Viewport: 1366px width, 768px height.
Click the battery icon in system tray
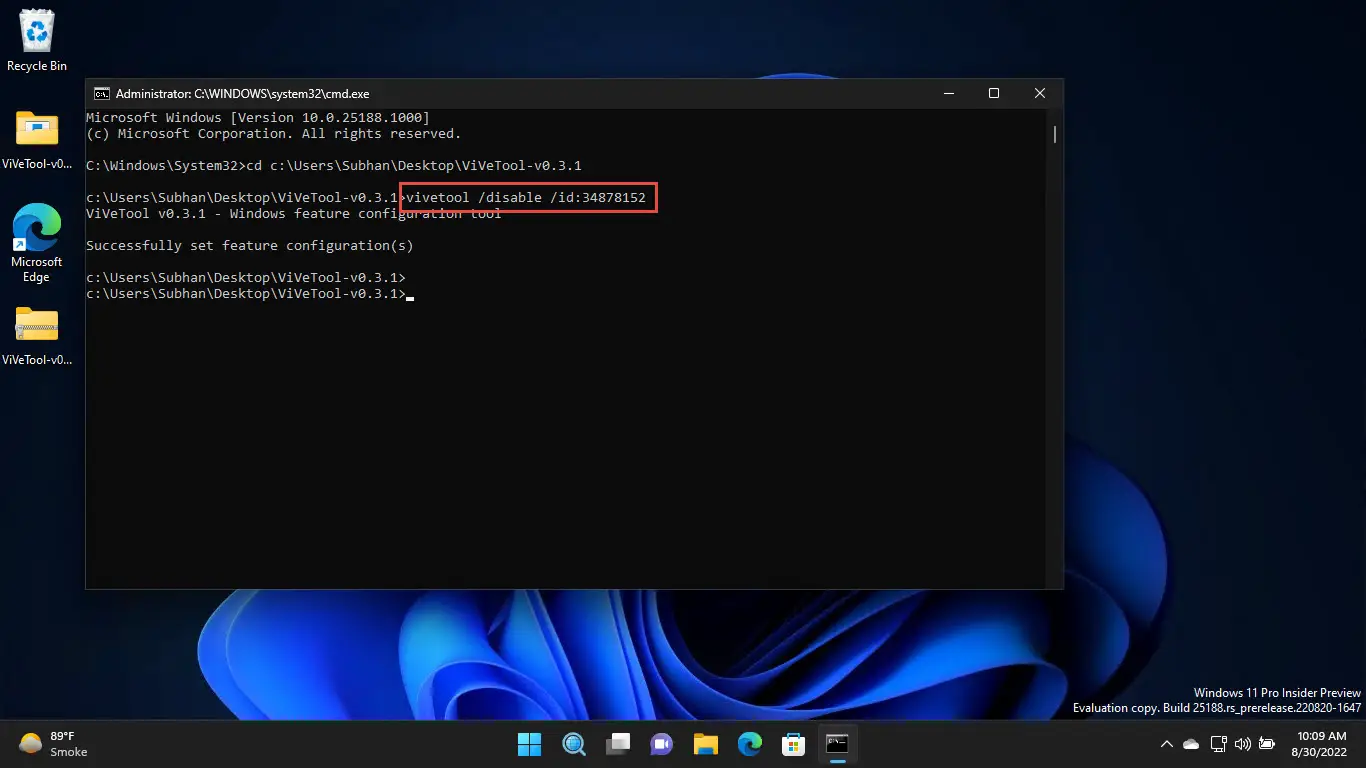coord(1267,744)
